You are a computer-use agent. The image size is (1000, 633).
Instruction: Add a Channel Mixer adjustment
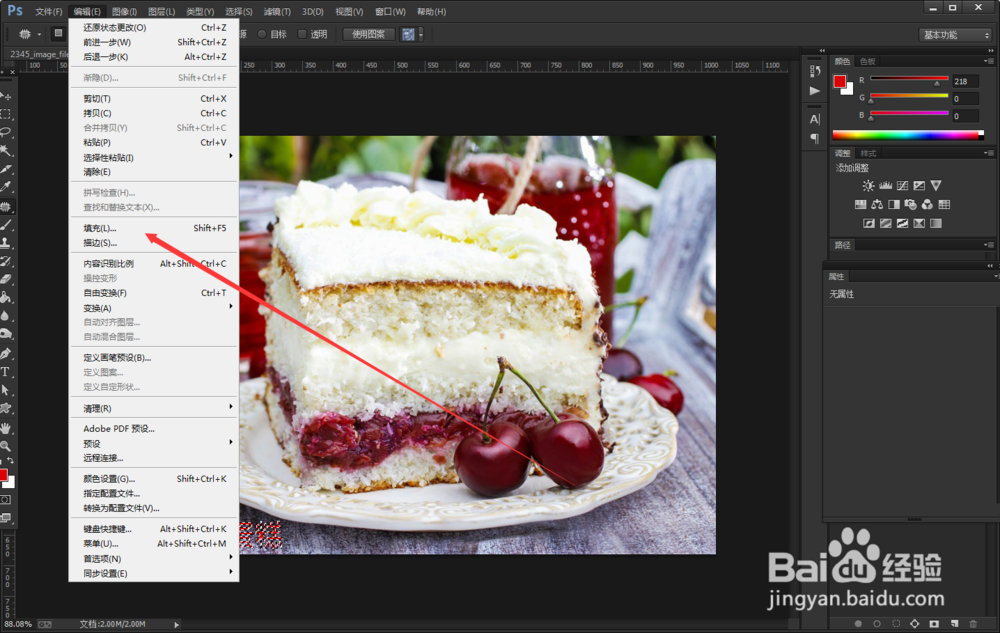coord(927,205)
